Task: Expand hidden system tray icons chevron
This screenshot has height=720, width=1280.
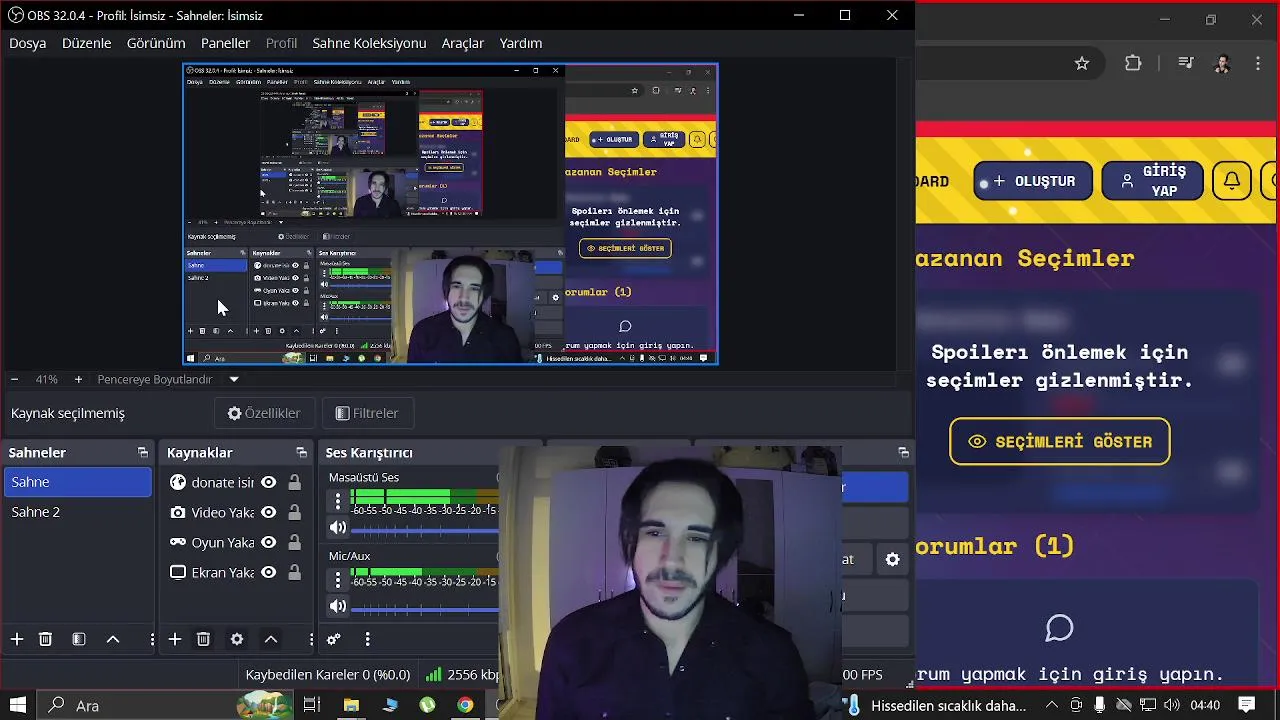Action: click(x=1052, y=705)
